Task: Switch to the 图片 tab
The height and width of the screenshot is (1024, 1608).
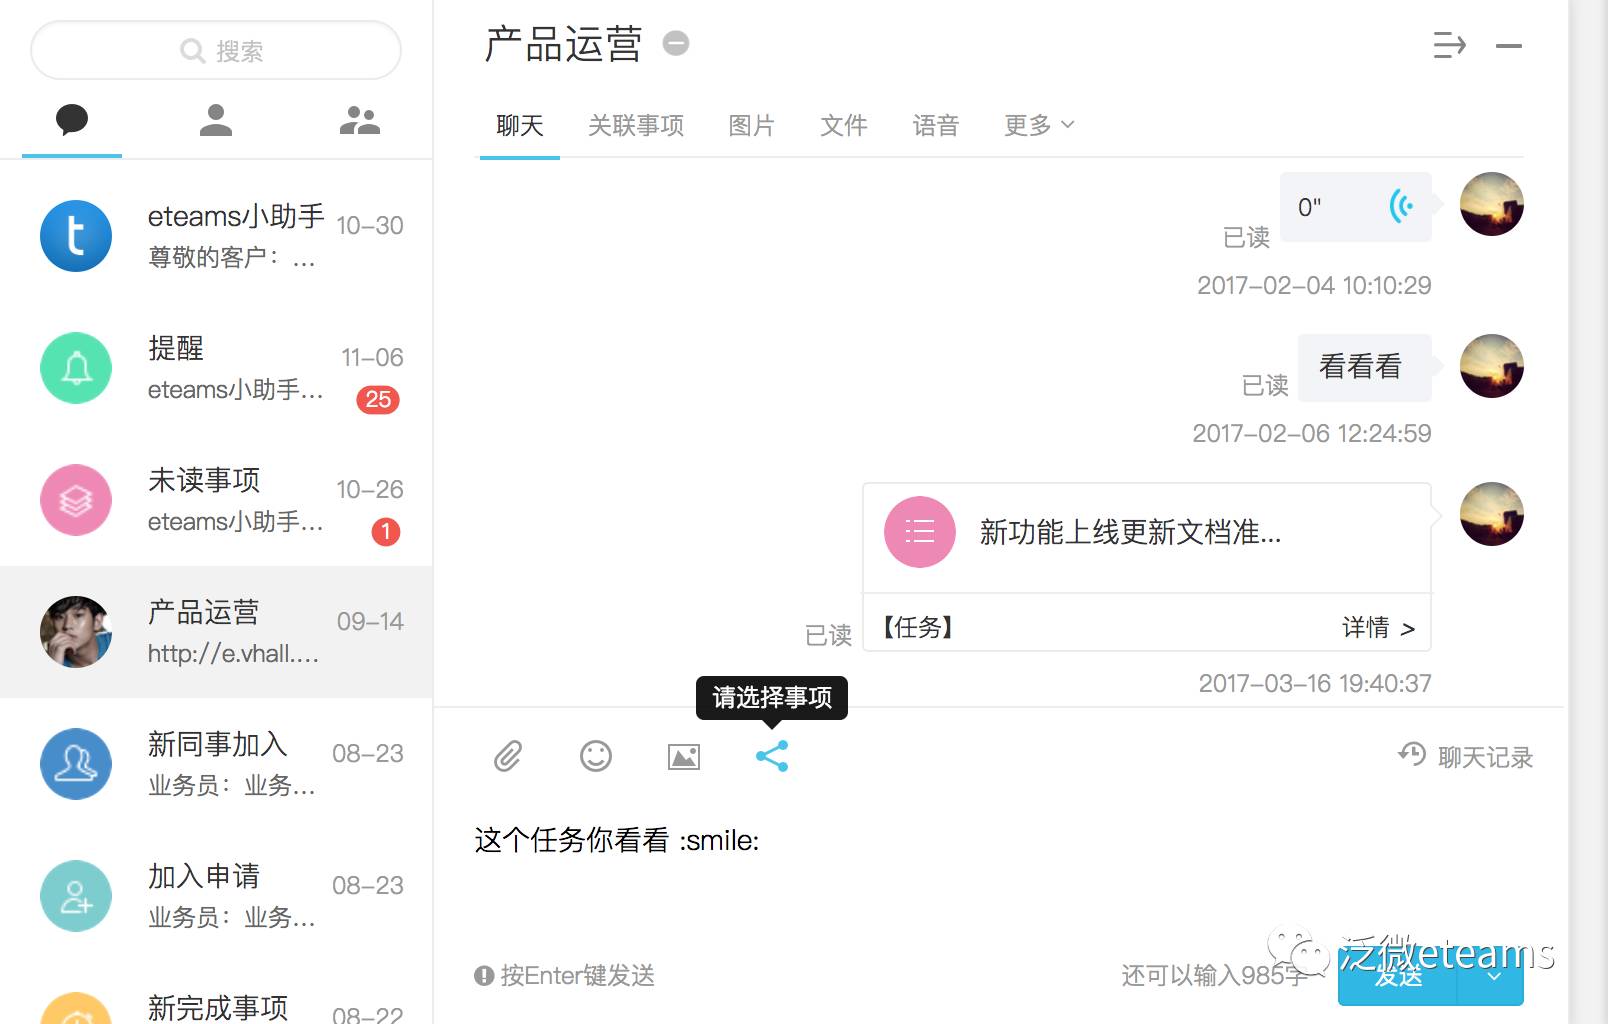Action: pos(752,125)
